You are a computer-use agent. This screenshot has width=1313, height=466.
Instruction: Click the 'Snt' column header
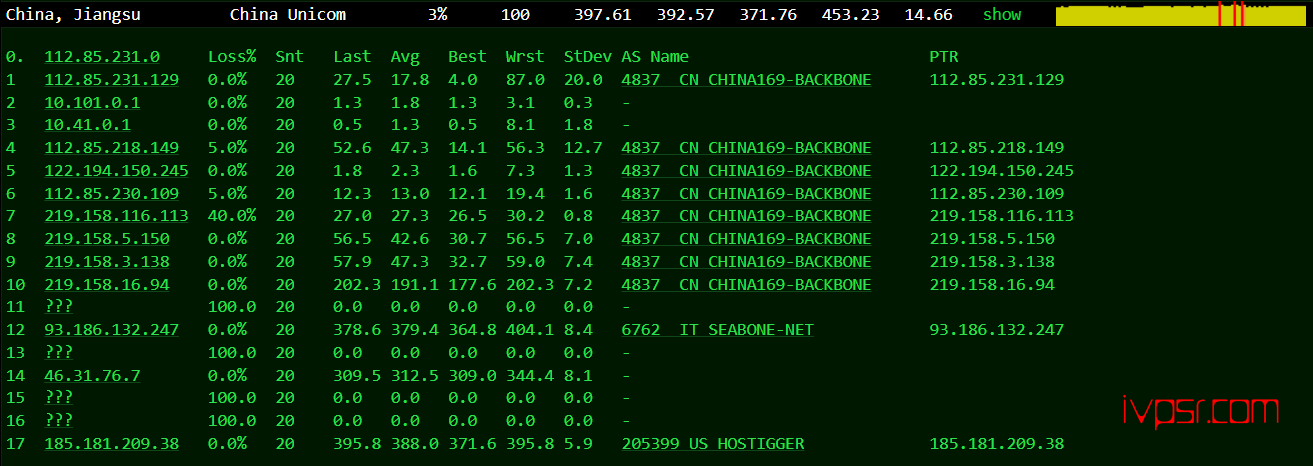tap(290, 57)
